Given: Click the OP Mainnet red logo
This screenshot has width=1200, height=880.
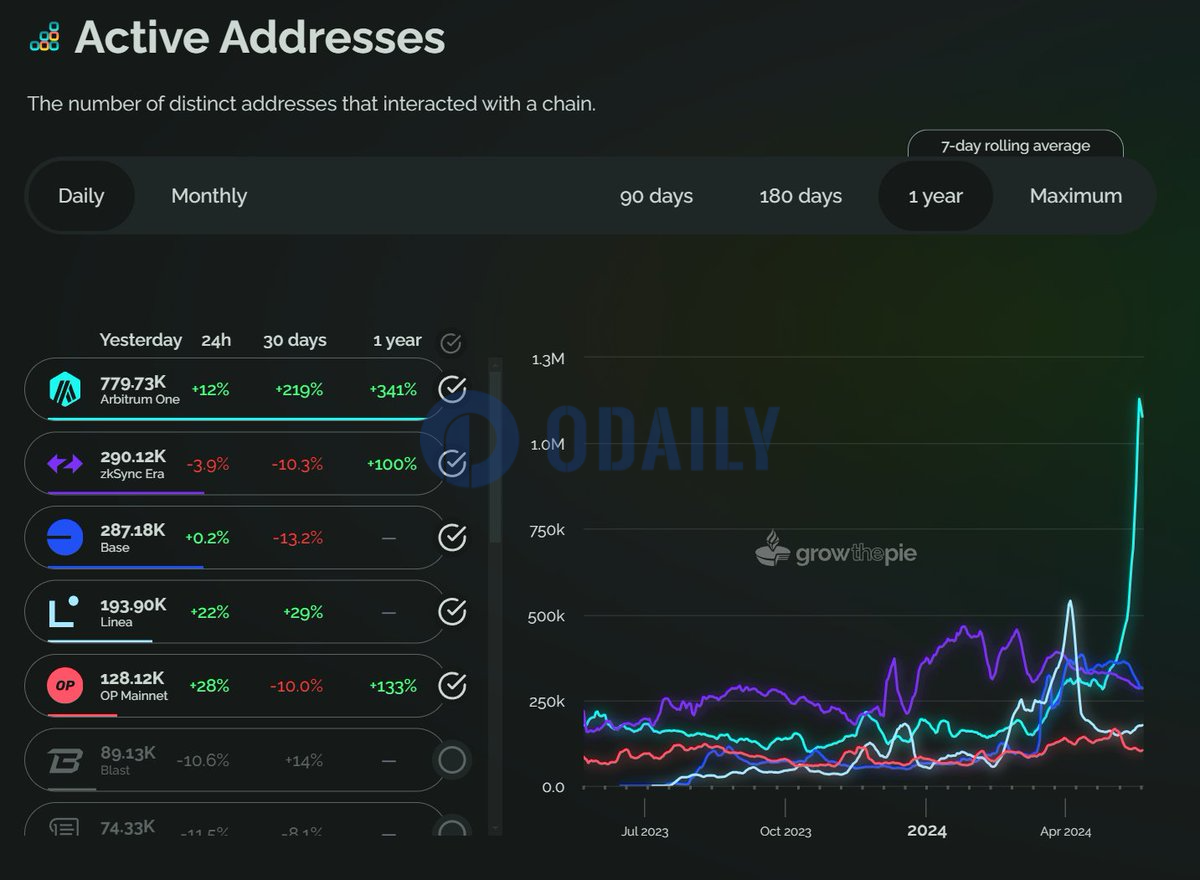Looking at the screenshot, I should coord(65,686).
